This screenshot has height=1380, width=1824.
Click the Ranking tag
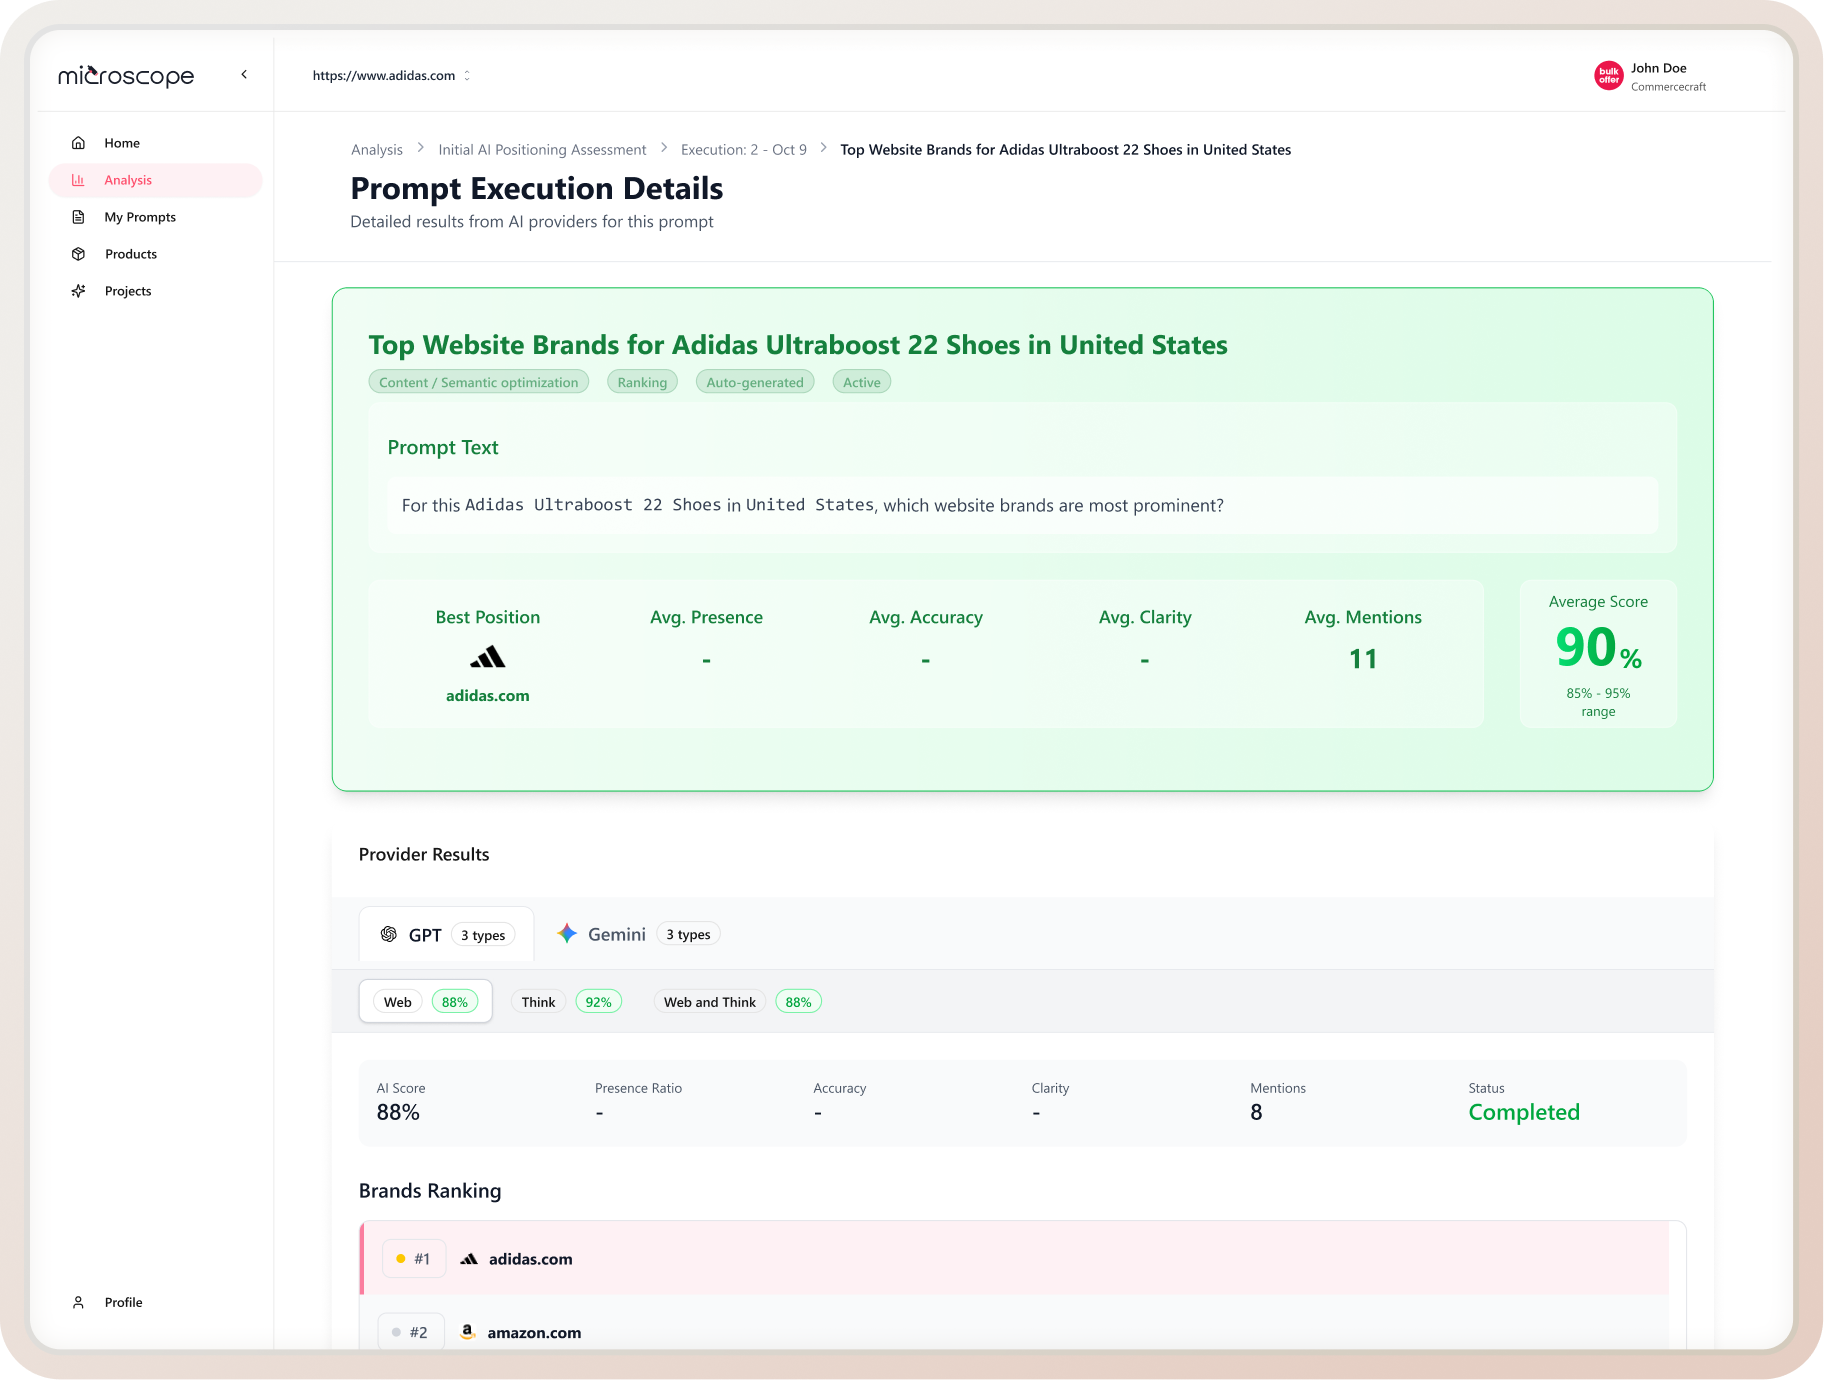(642, 382)
